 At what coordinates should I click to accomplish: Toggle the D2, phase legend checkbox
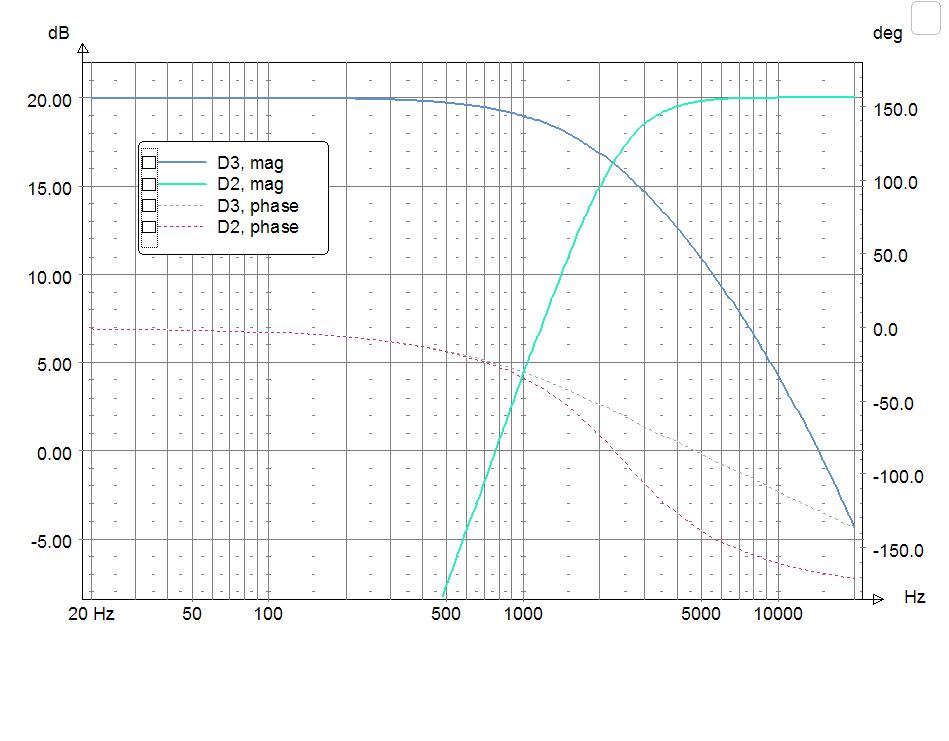(x=149, y=227)
